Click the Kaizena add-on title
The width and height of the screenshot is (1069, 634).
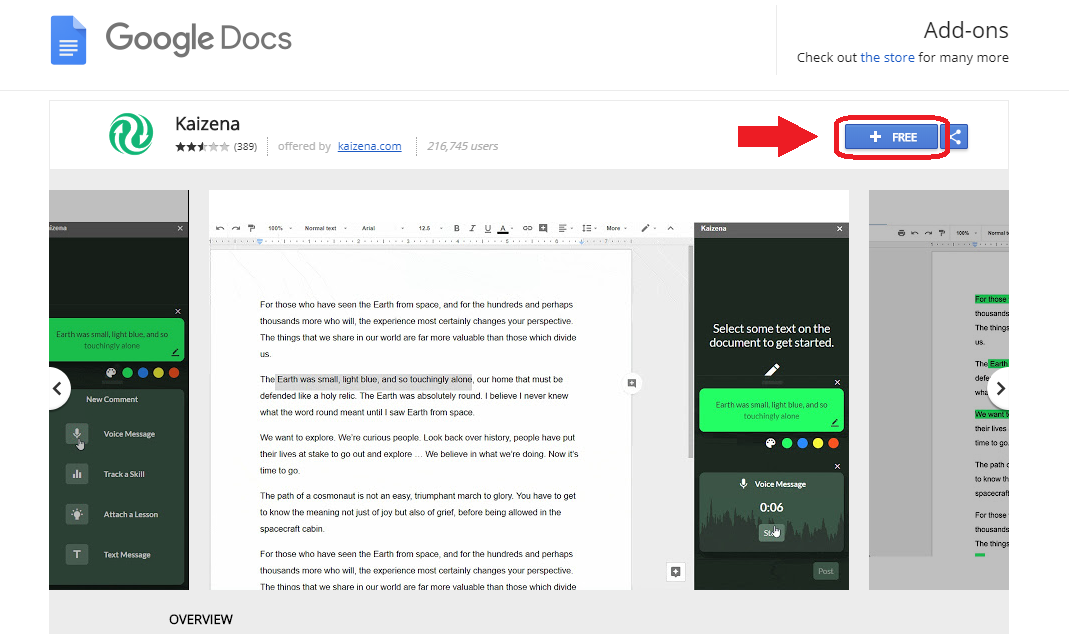coord(207,124)
